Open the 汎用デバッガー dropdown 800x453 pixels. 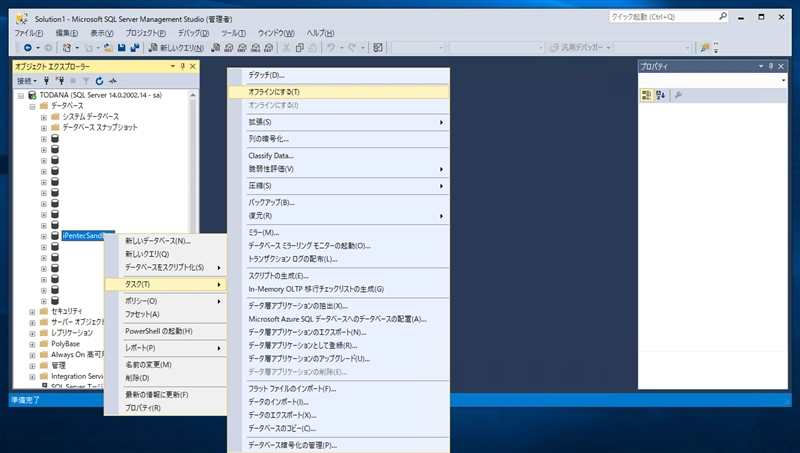[608, 47]
